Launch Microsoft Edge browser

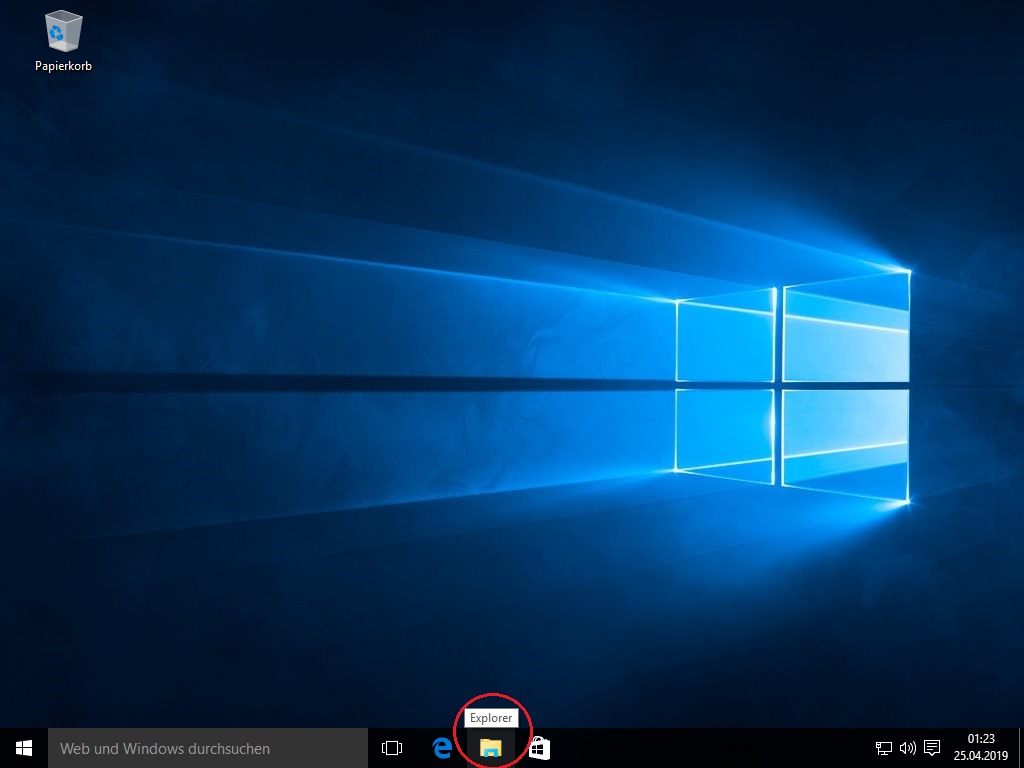click(442, 747)
